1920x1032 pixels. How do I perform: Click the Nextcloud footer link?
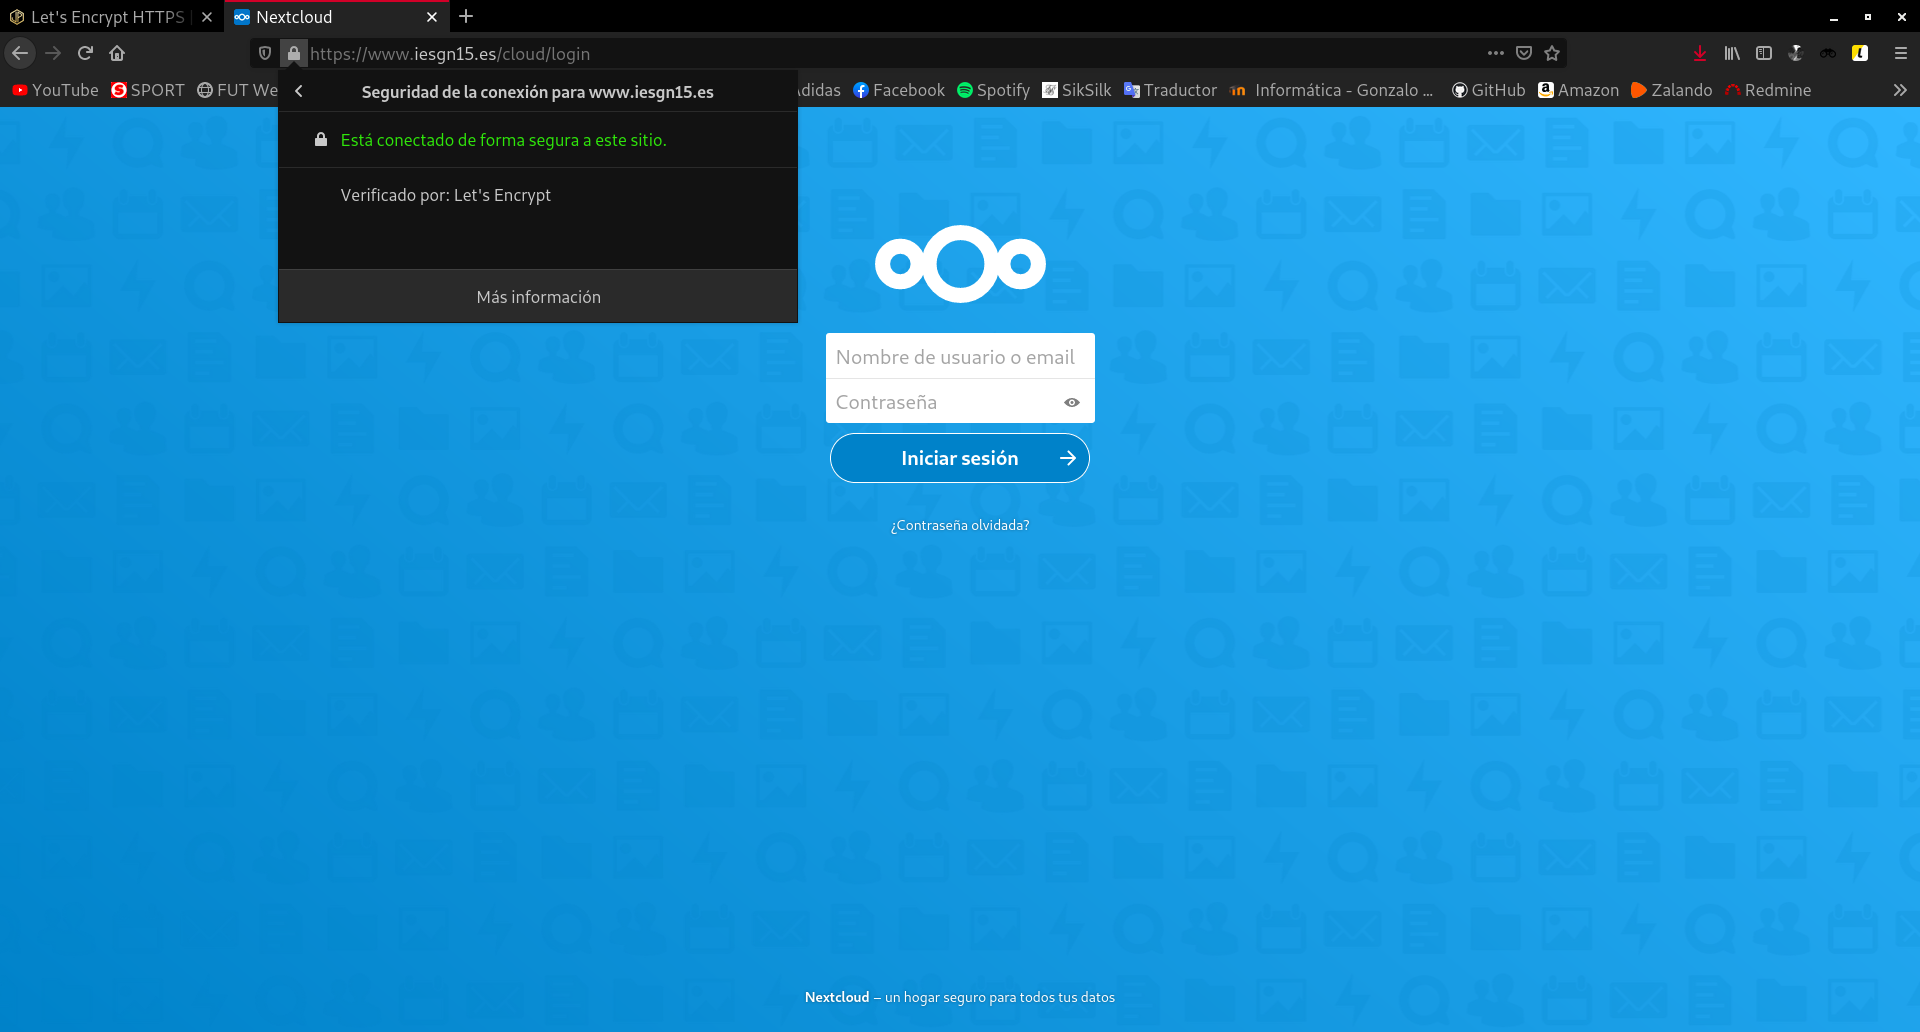[837, 997]
